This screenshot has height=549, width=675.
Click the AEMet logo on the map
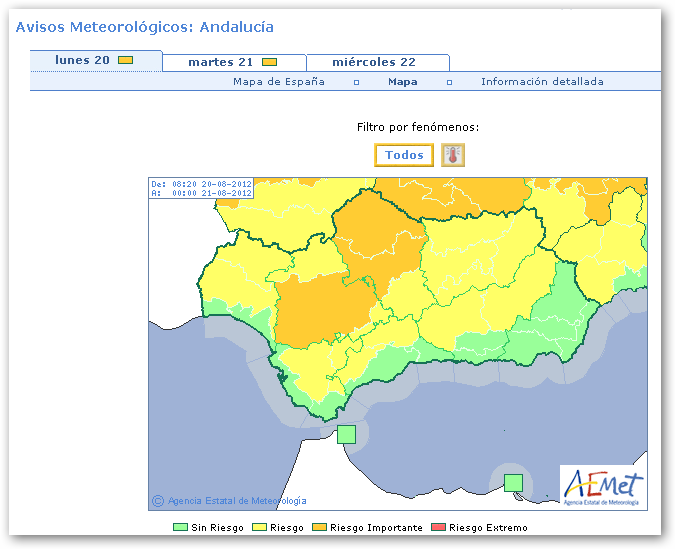602,486
